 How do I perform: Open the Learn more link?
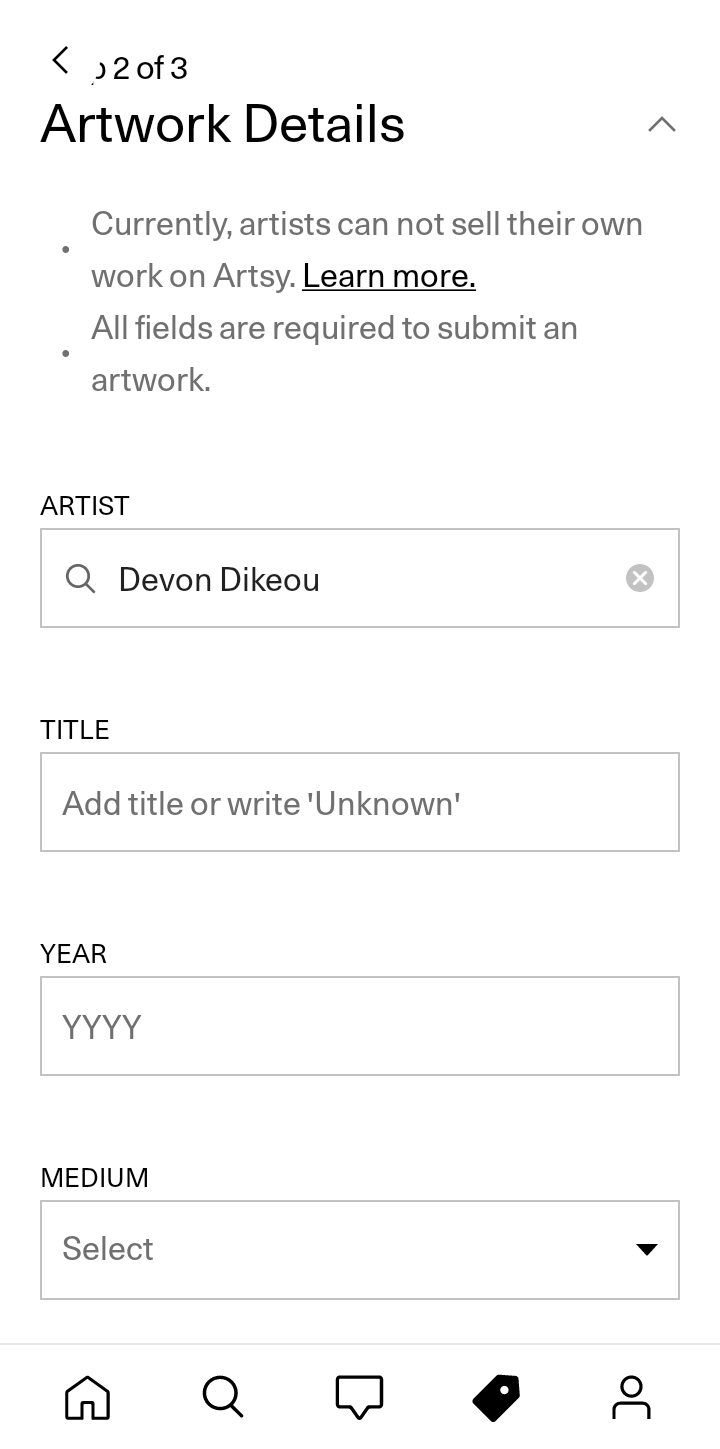pos(389,276)
